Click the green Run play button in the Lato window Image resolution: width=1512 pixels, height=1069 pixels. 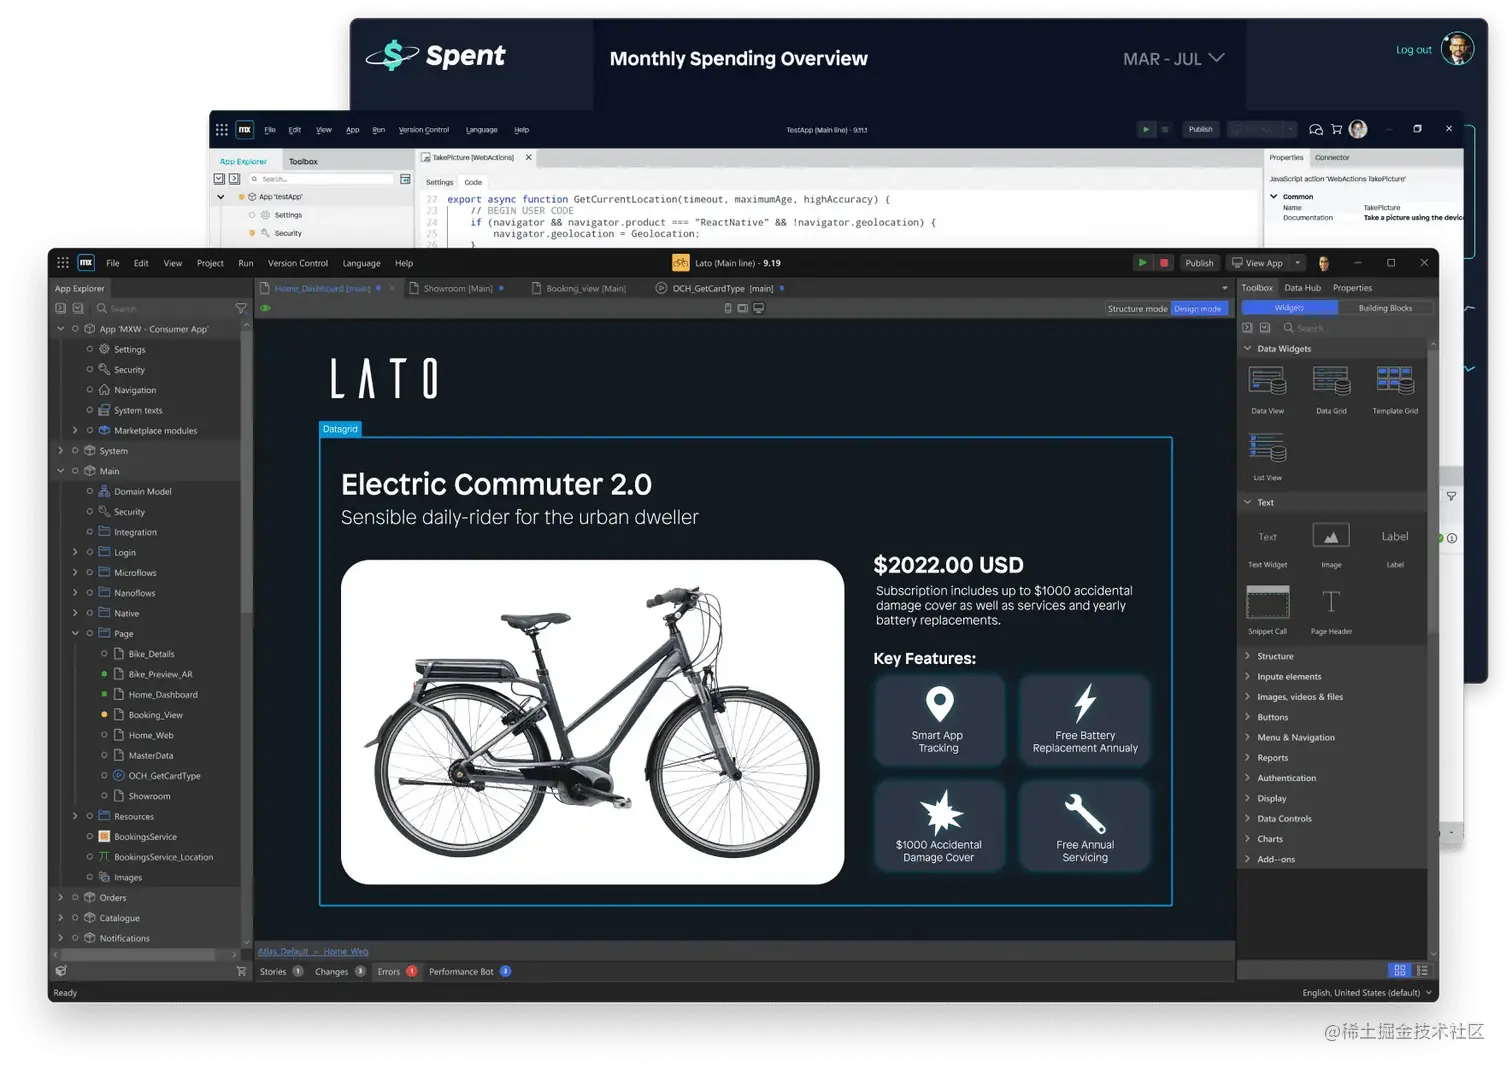coord(1142,263)
